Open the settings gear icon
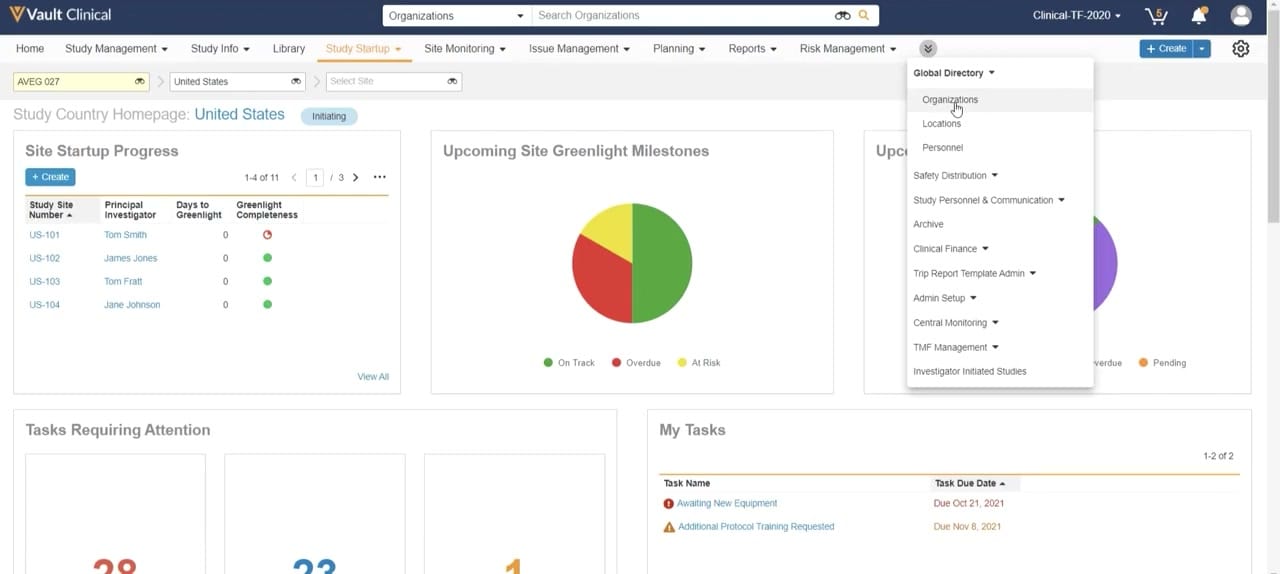The width and height of the screenshot is (1280, 574). tap(1241, 48)
